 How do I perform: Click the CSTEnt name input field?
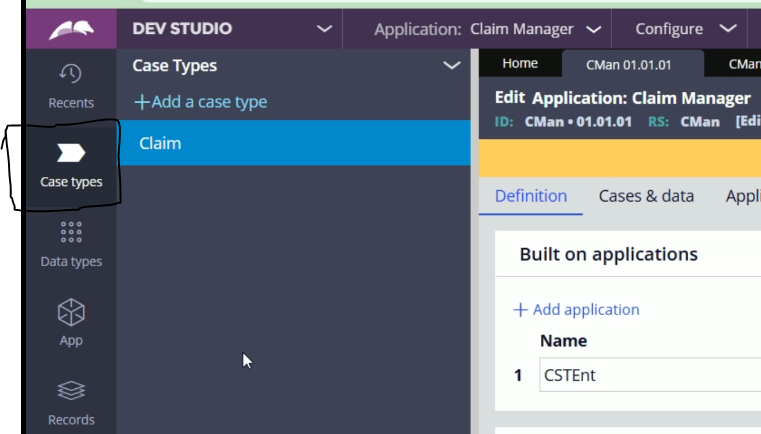click(x=649, y=375)
